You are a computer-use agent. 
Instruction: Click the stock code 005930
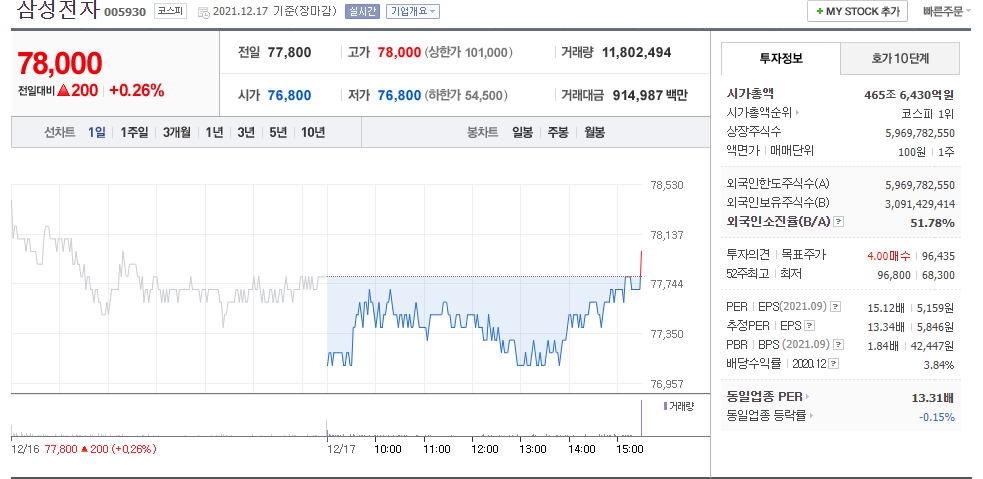coord(124,12)
